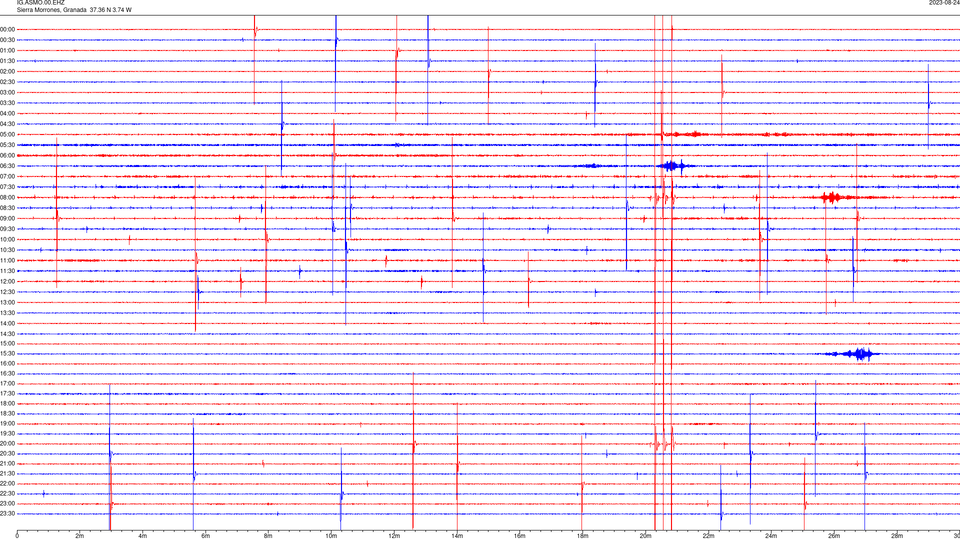Select the 02:30 time row label
The width and height of the screenshot is (960, 540).
tap(8, 82)
